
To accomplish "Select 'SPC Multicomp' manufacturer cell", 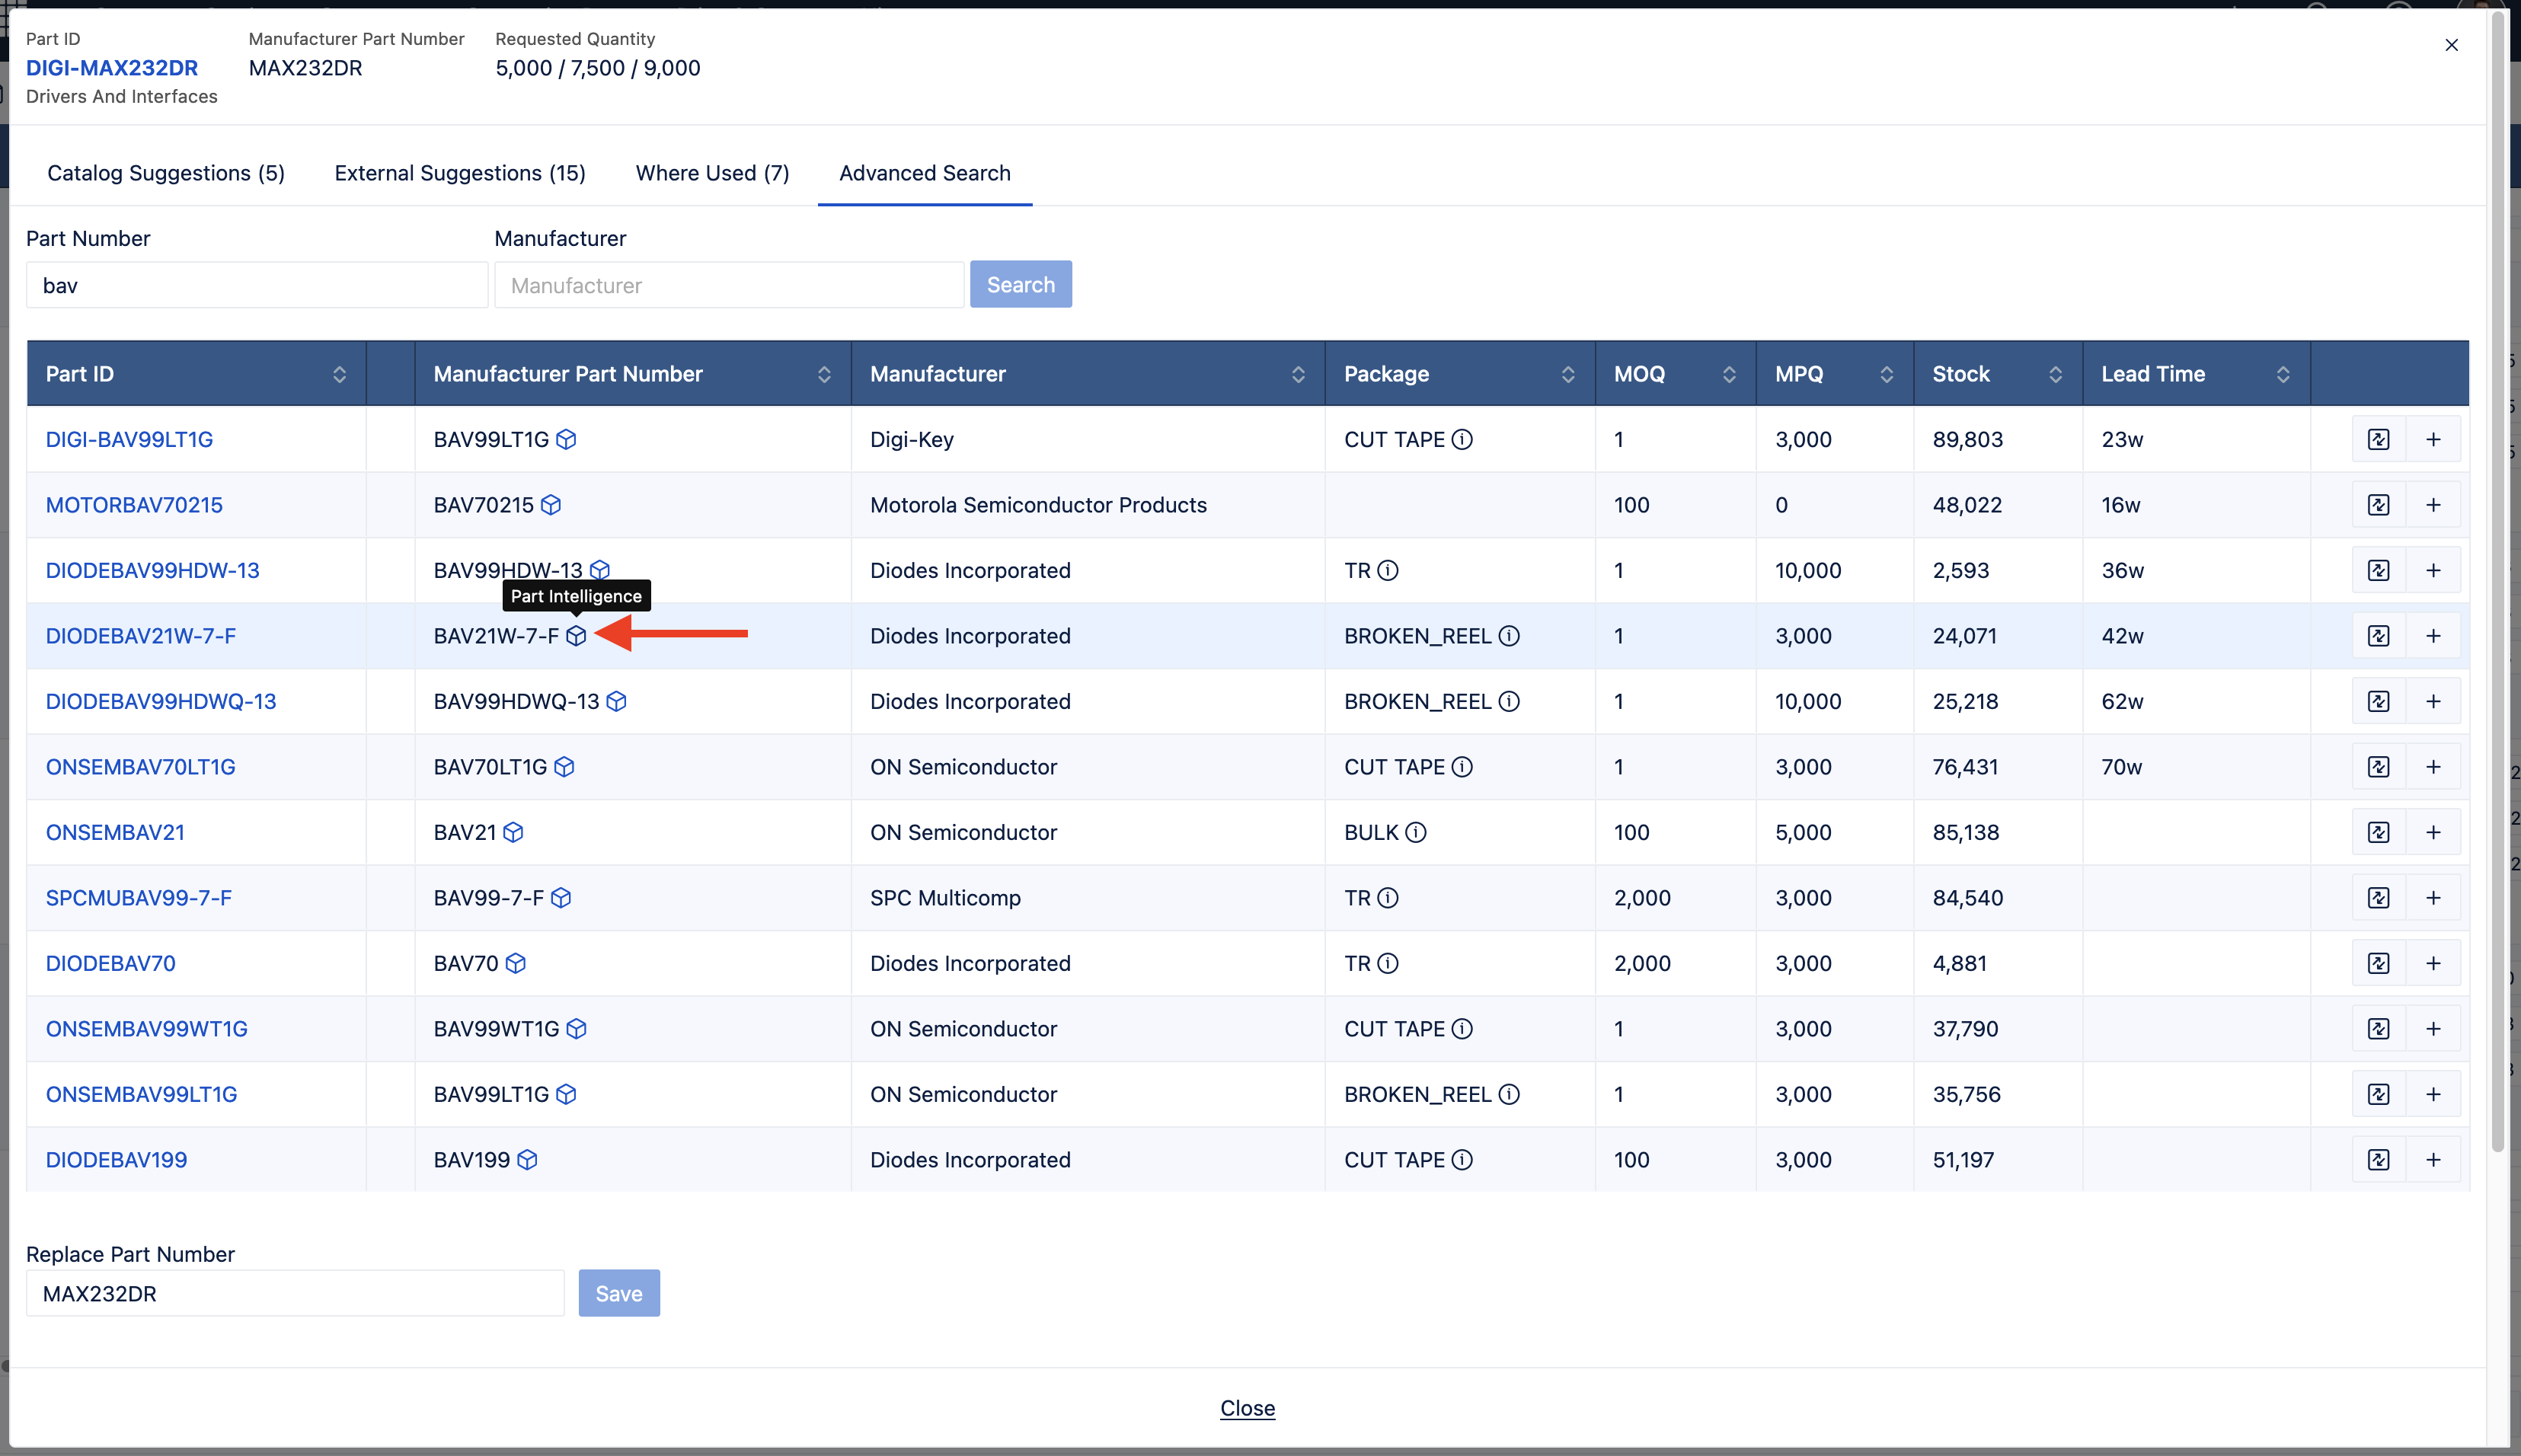I will click(x=1088, y=898).
